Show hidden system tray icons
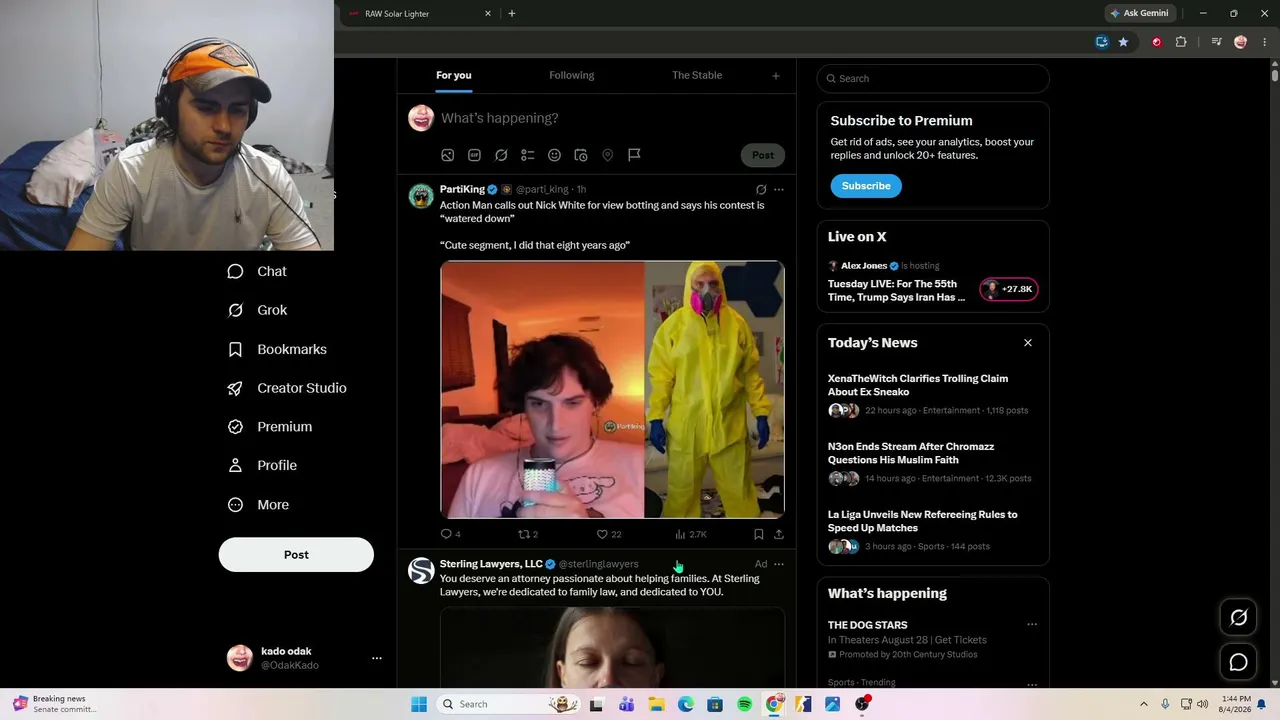 tap(1143, 704)
